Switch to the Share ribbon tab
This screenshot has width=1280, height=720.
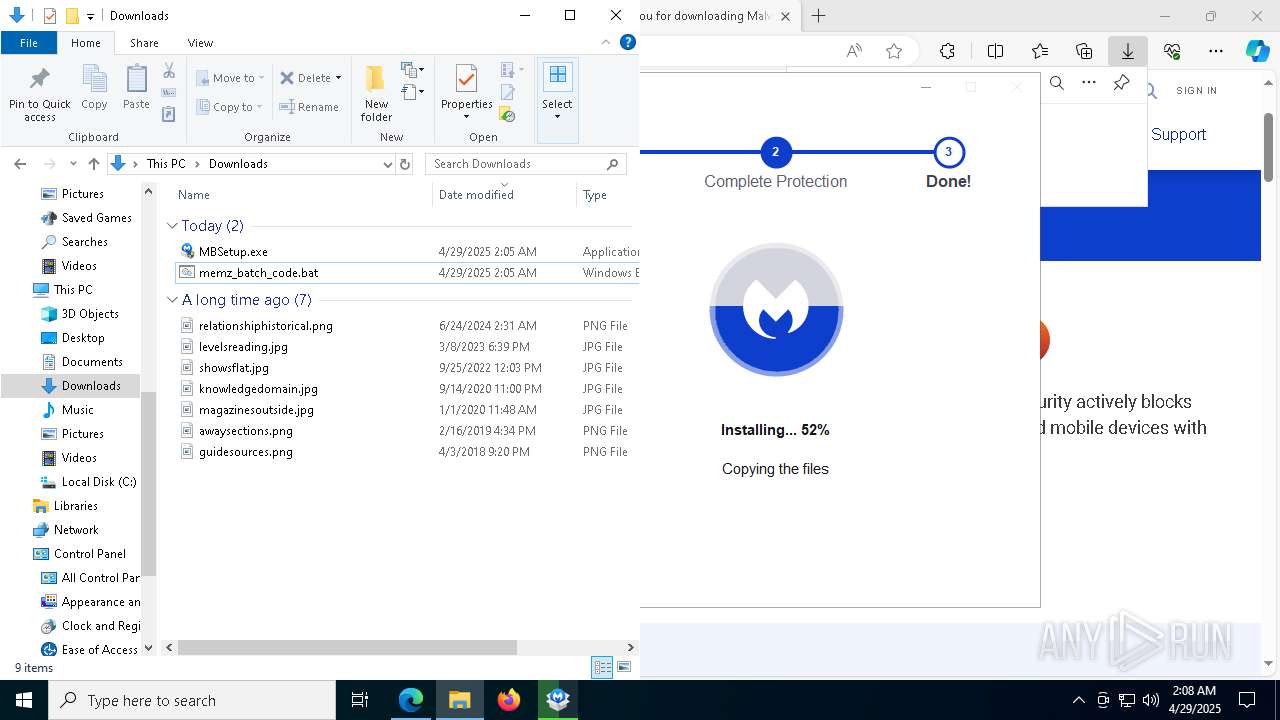coord(144,43)
